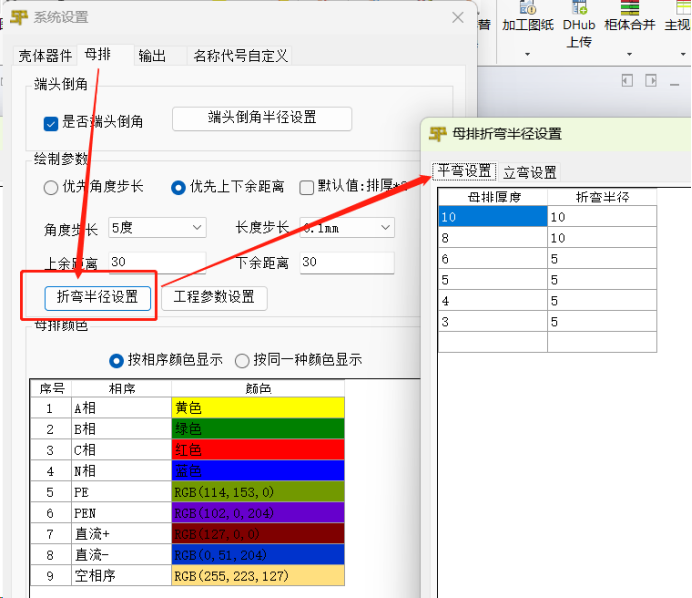Select the 平弯设置 tab

tap(464, 171)
